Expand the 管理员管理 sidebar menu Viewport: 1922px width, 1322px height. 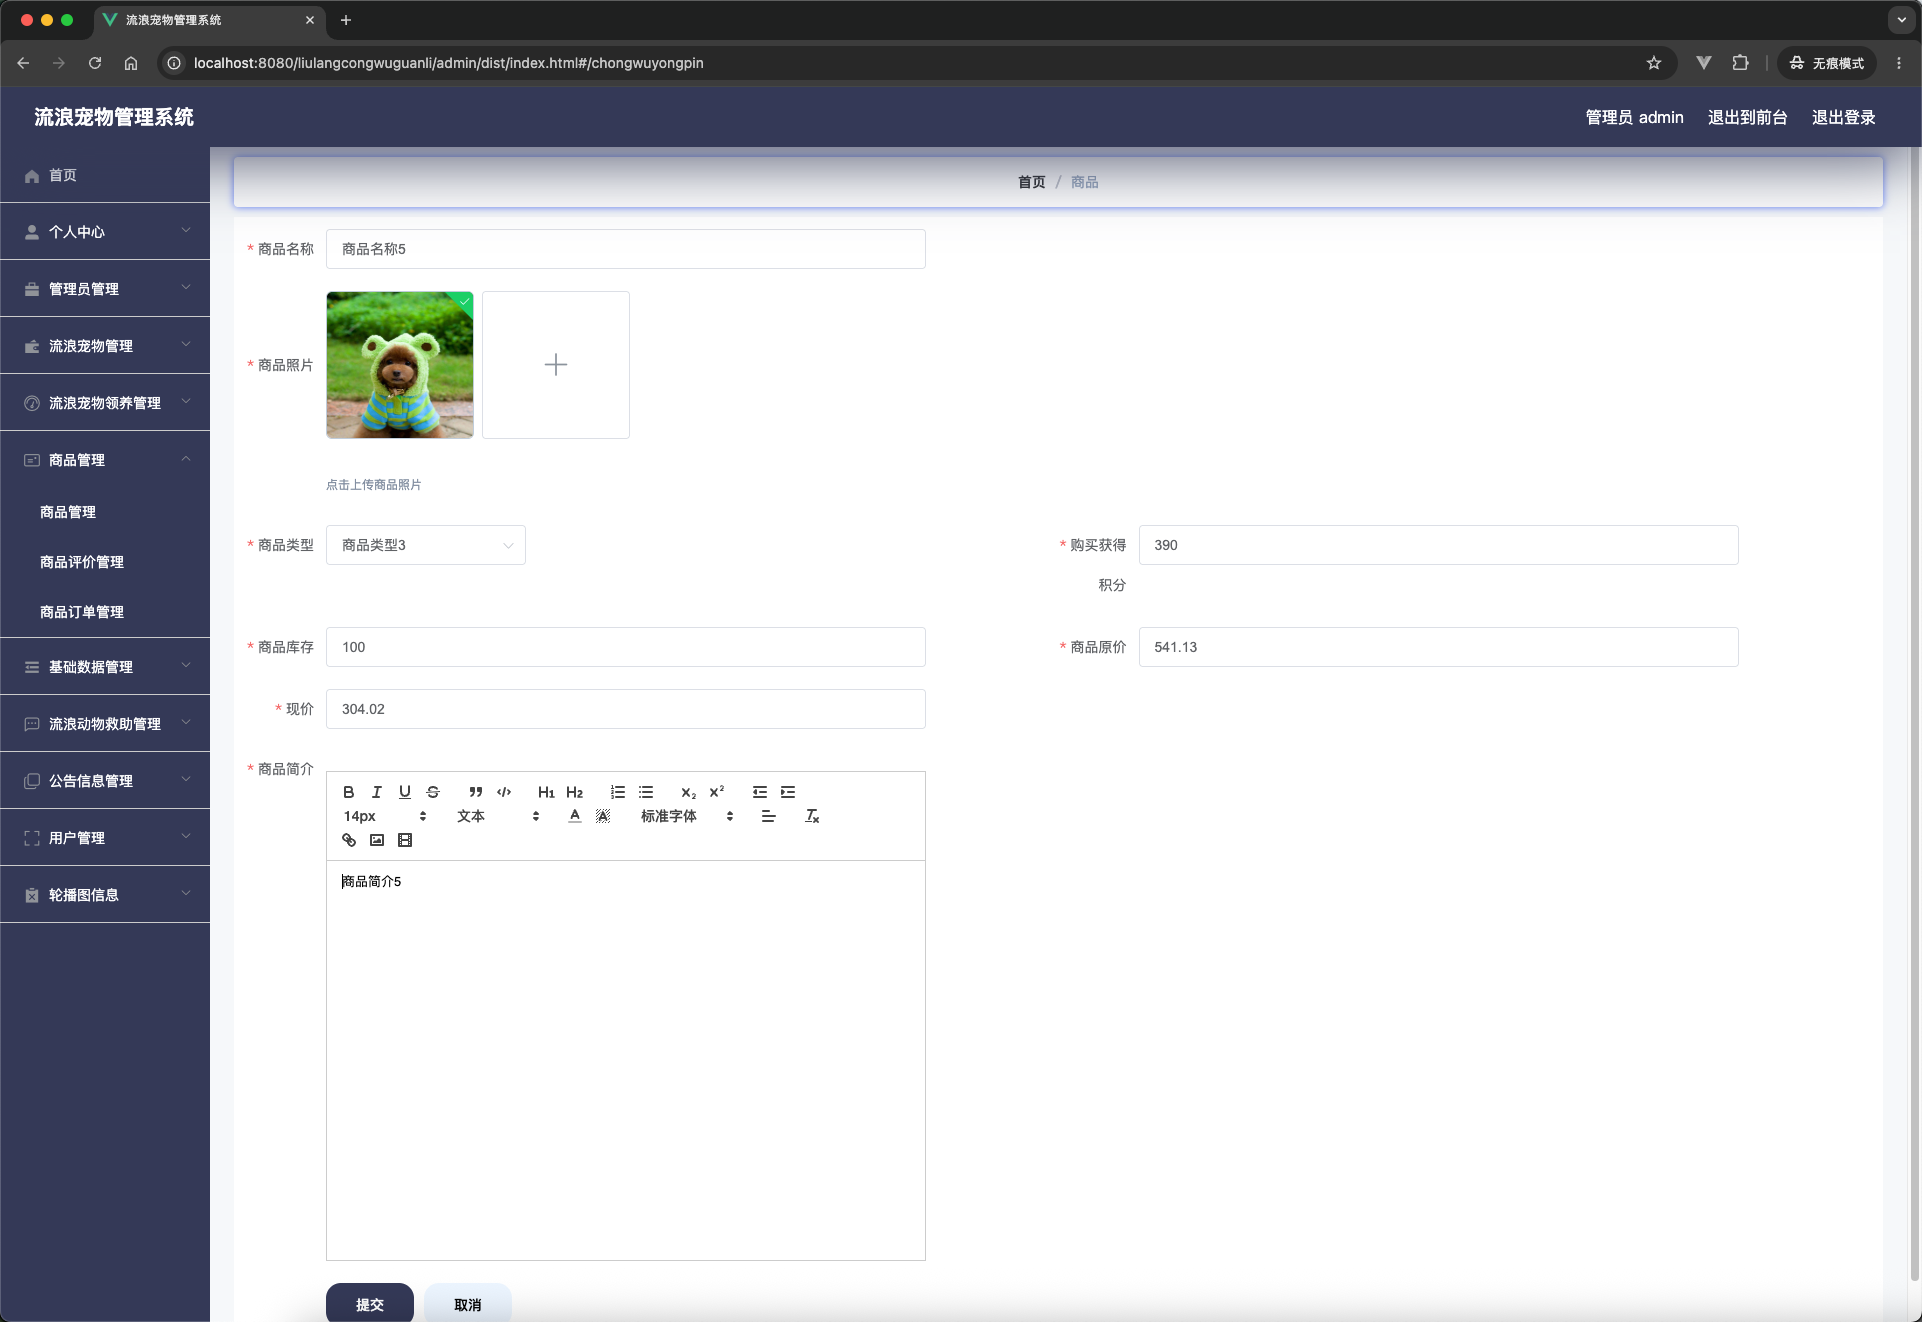(x=105, y=288)
